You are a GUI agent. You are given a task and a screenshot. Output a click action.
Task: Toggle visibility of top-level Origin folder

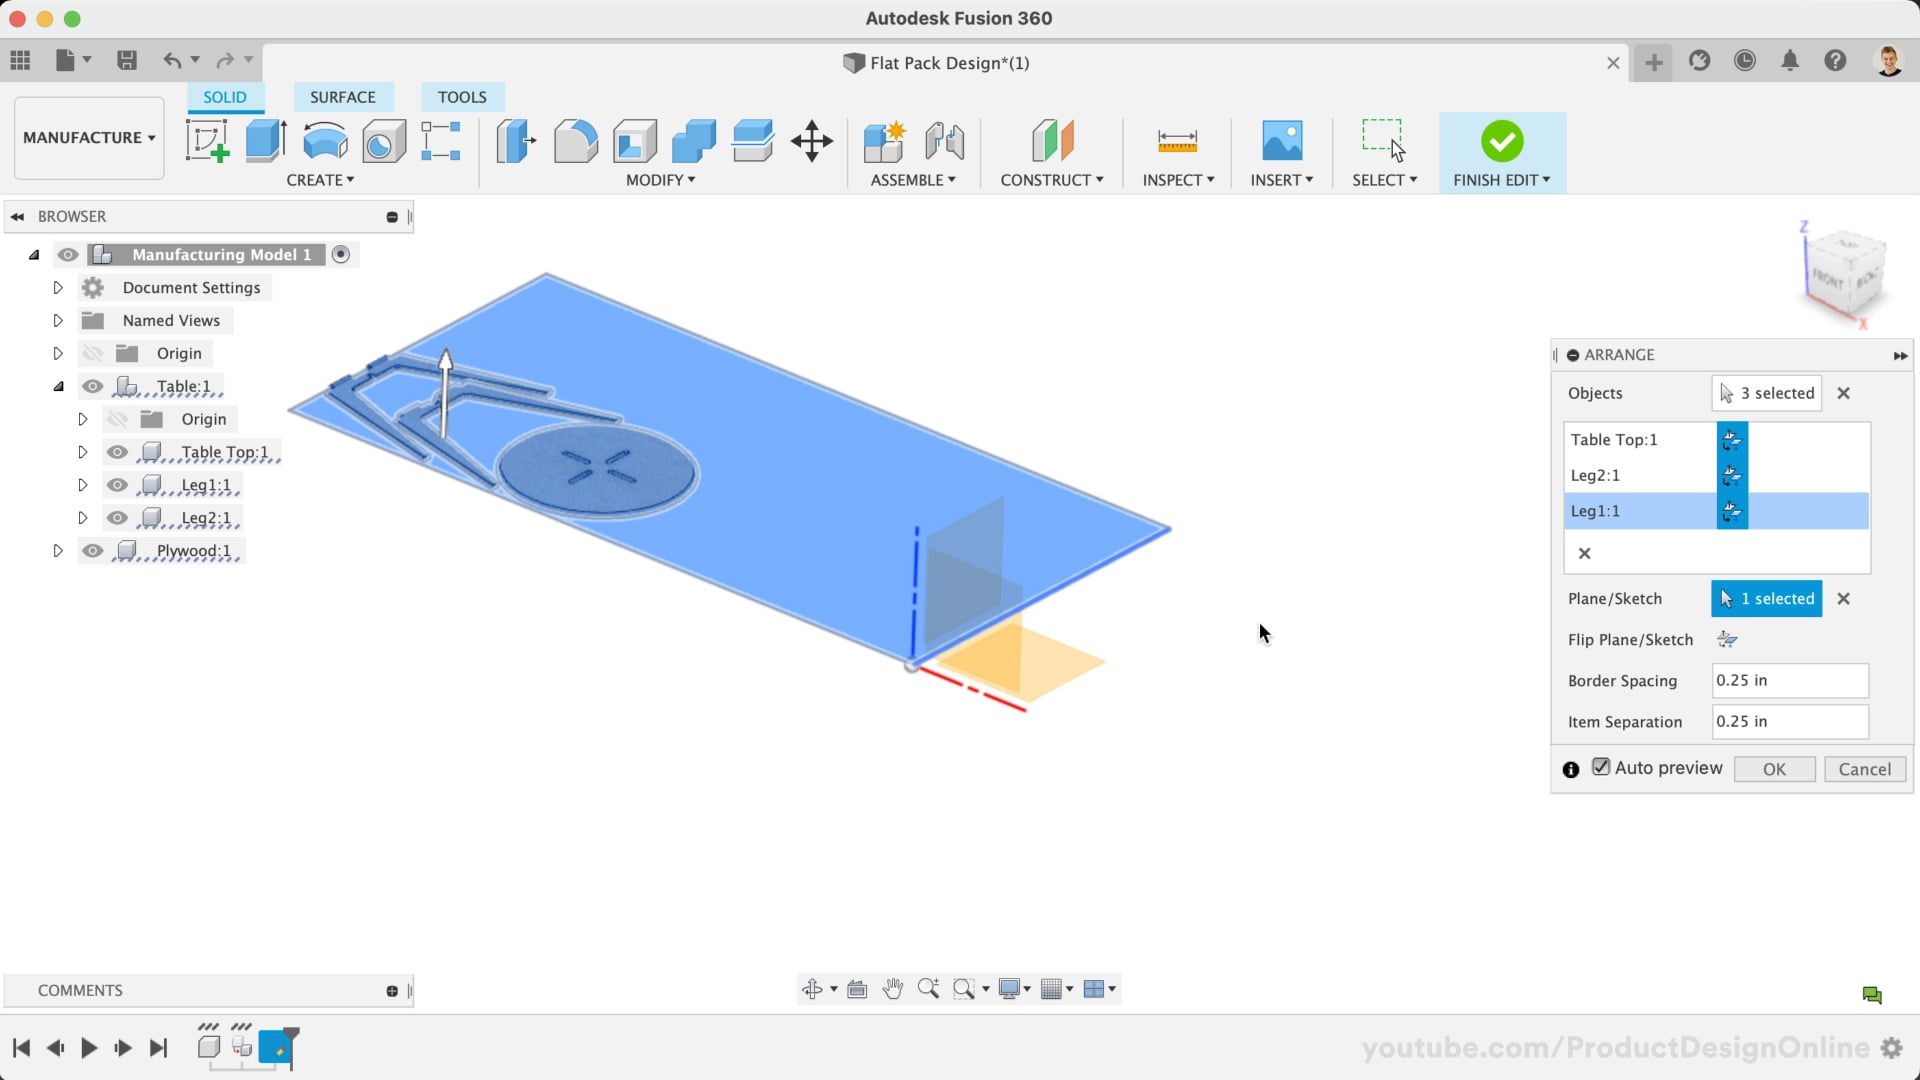(93, 354)
